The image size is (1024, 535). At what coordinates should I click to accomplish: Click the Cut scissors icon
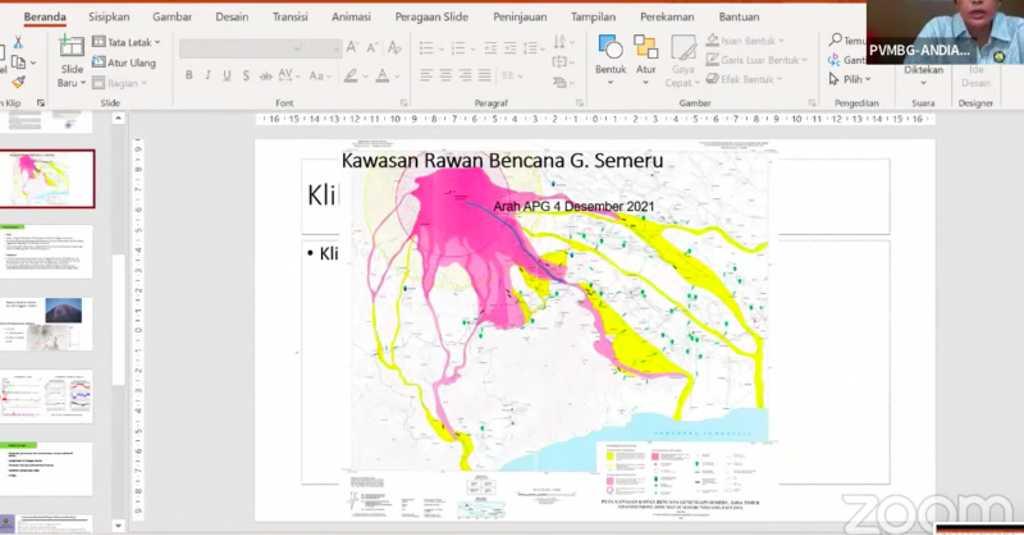[18, 42]
